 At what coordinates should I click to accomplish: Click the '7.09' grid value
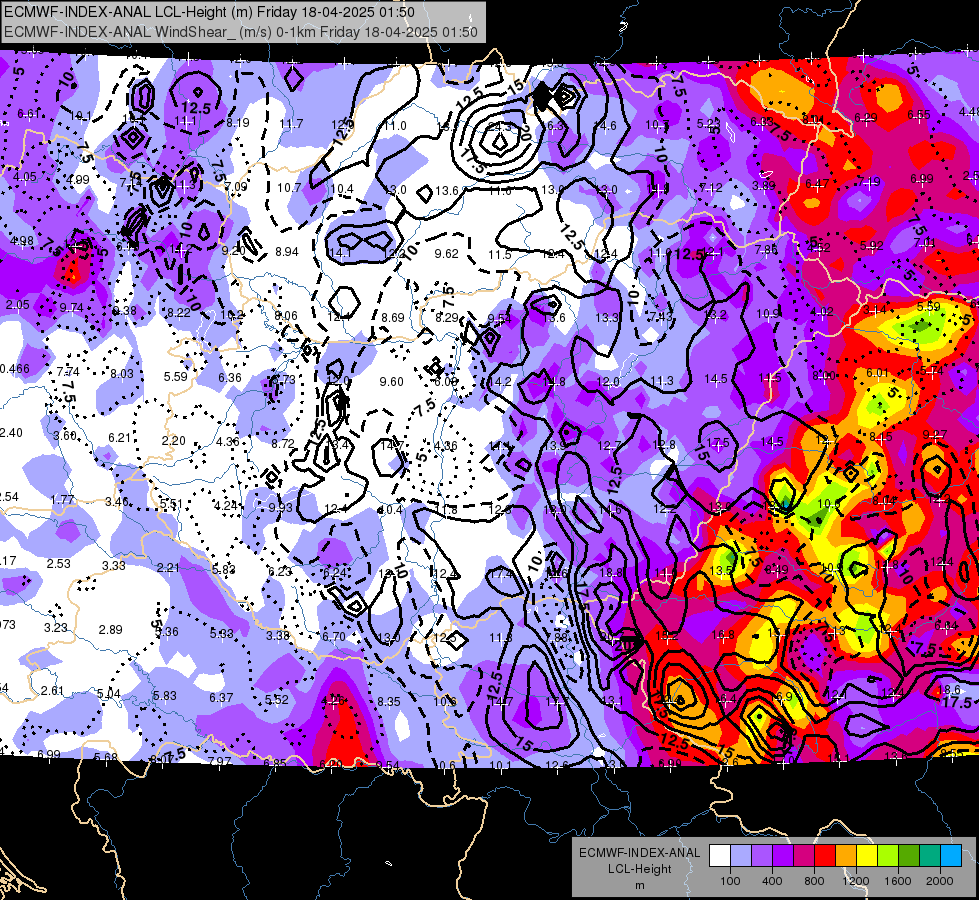pyautogui.click(x=236, y=187)
